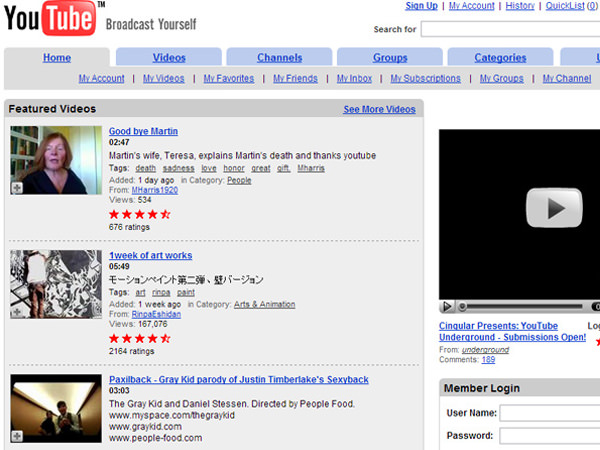Open the 1week of art works thumbnail
Viewport: 600px width, 450px height.
[x=56, y=284]
